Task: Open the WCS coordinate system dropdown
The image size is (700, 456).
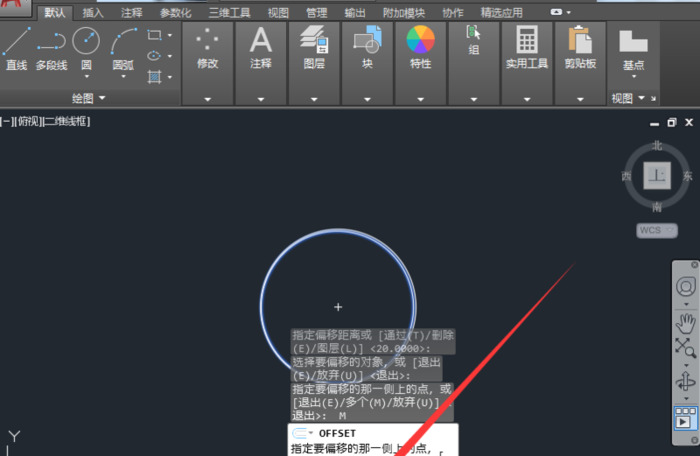Action: click(657, 230)
